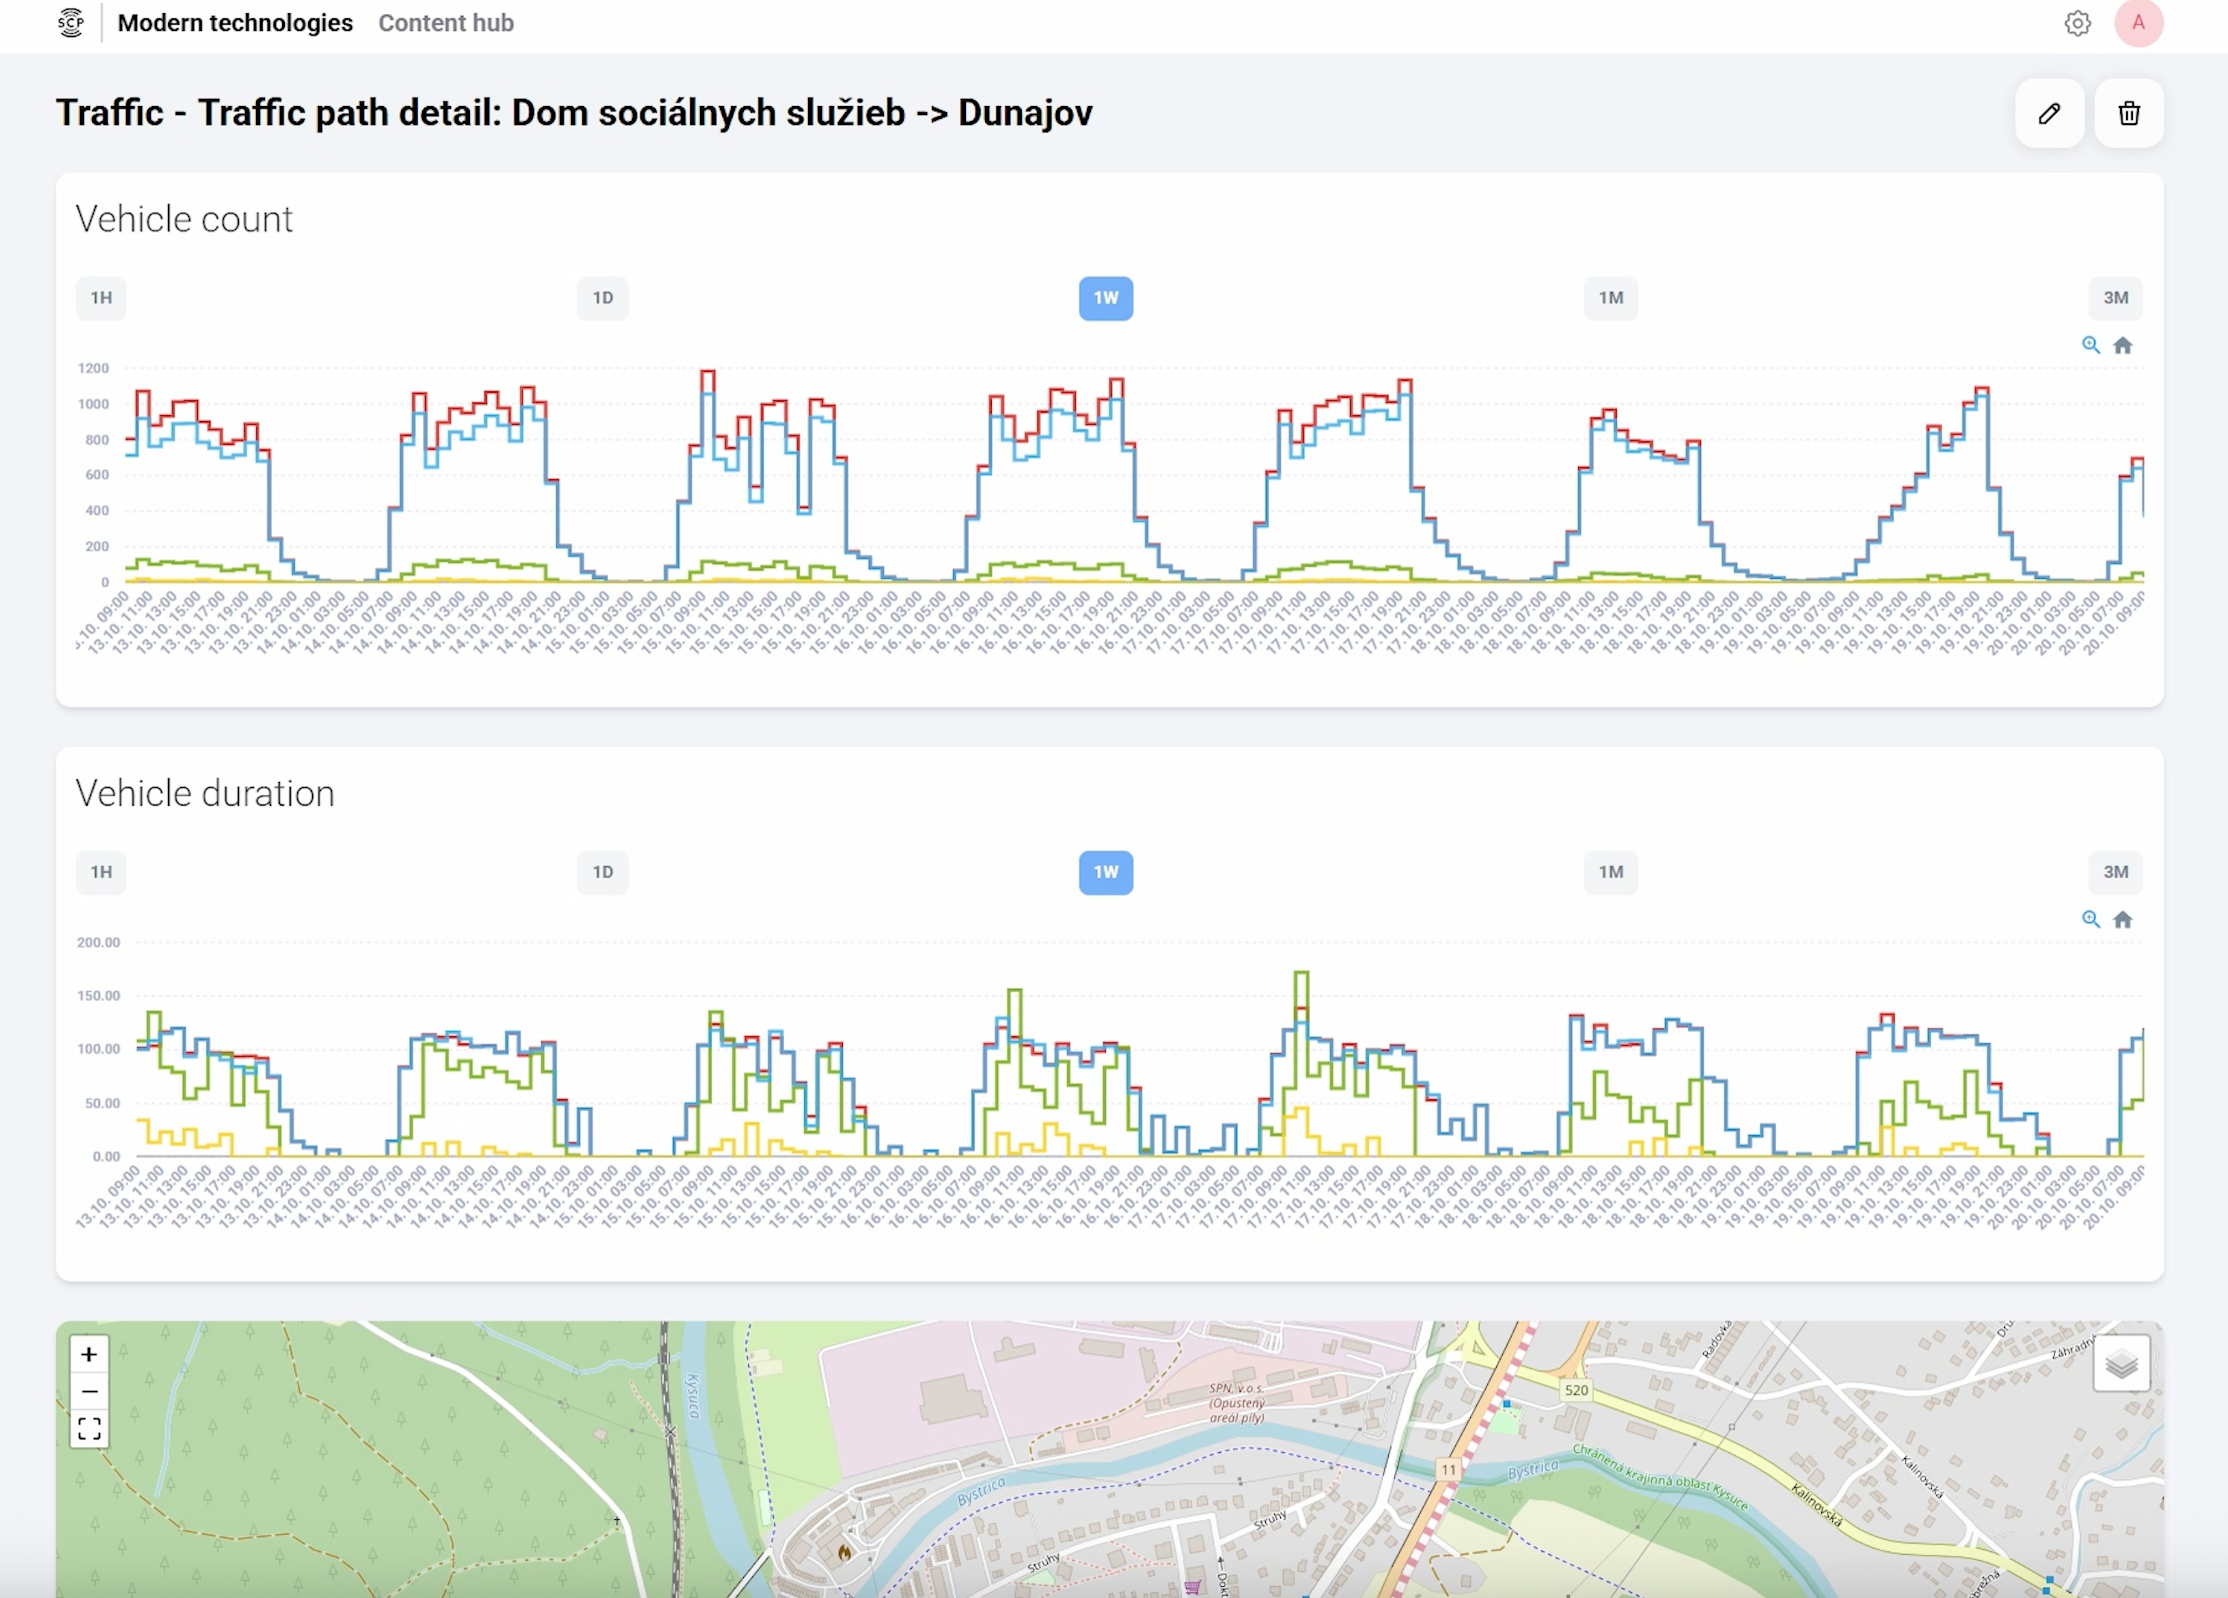This screenshot has width=2228, height=1598.
Task: Enable 1M range on Vehicle duration chart
Action: (1610, 872)
